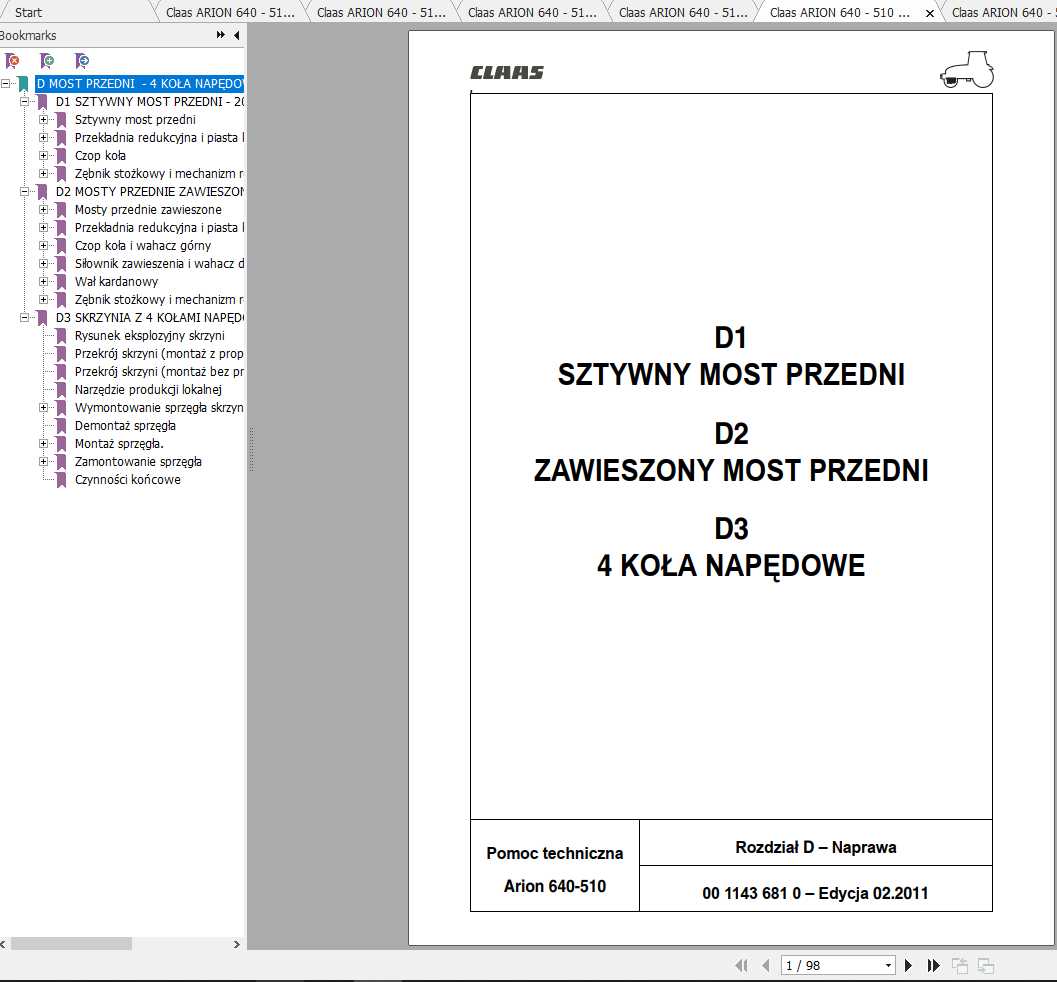Go to the next page

pyautogui.click(x=908, y=965)
